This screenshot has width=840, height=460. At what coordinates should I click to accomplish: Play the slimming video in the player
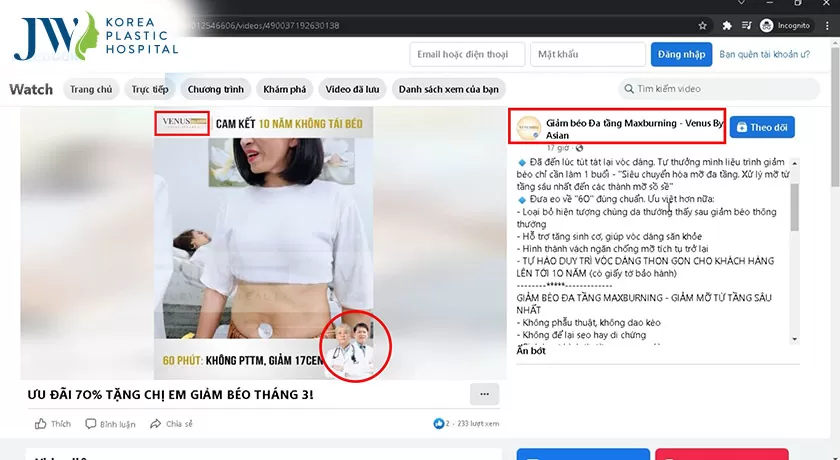[x=264, y=243]
